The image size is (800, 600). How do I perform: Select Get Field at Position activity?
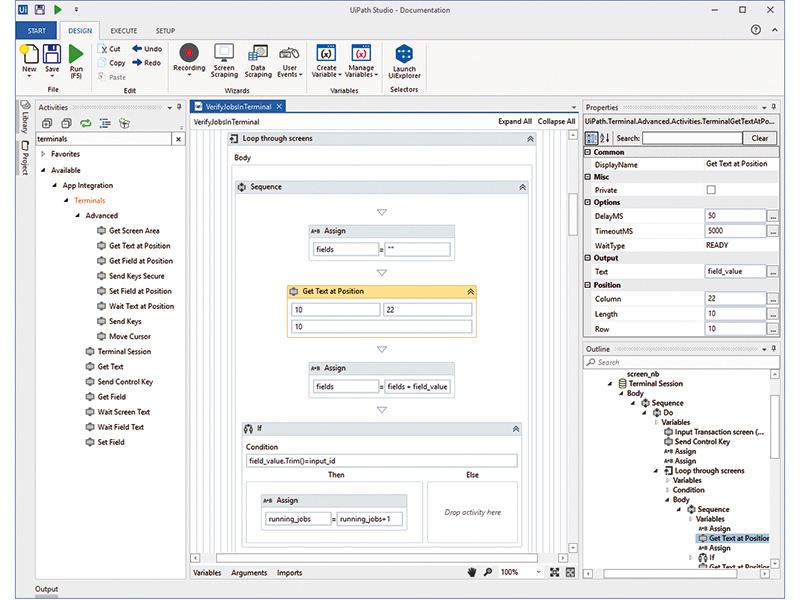[x=135, y=261]
